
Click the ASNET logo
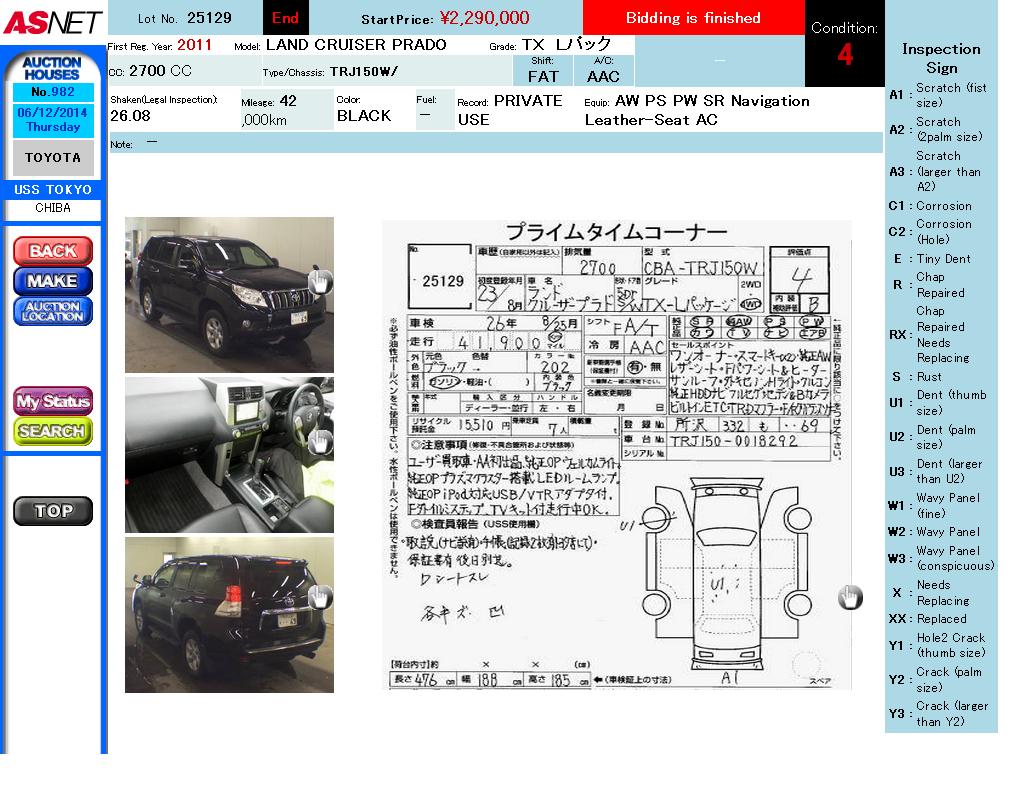[52, 22]
